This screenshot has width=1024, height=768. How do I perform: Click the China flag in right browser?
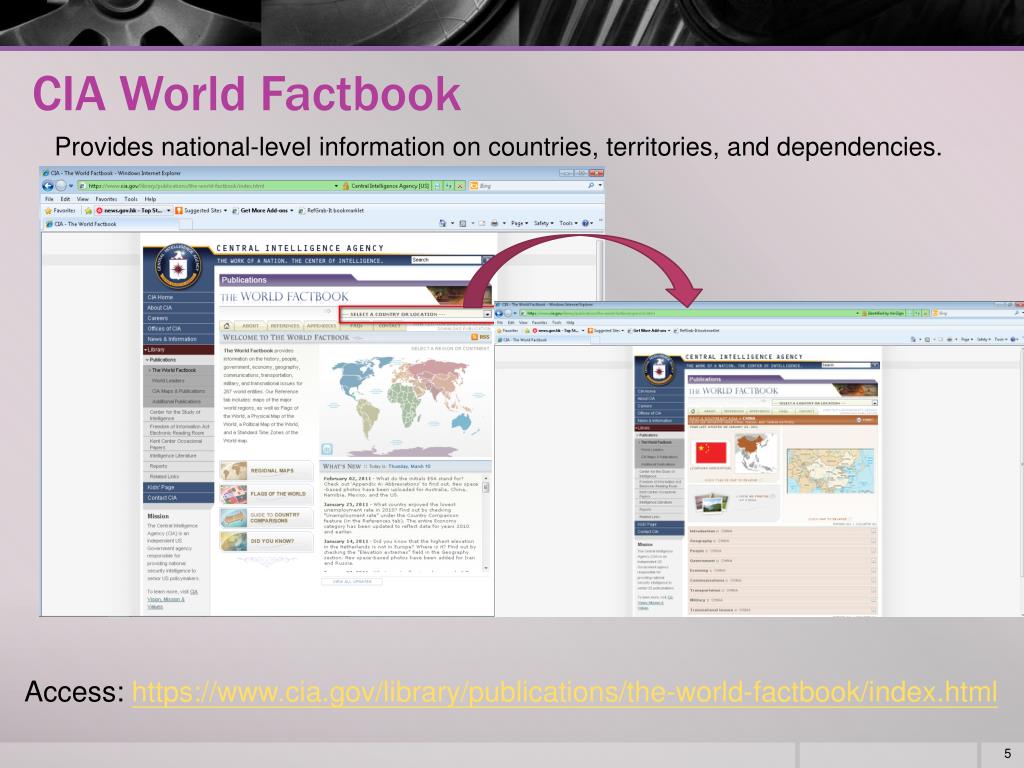(711, 452)
